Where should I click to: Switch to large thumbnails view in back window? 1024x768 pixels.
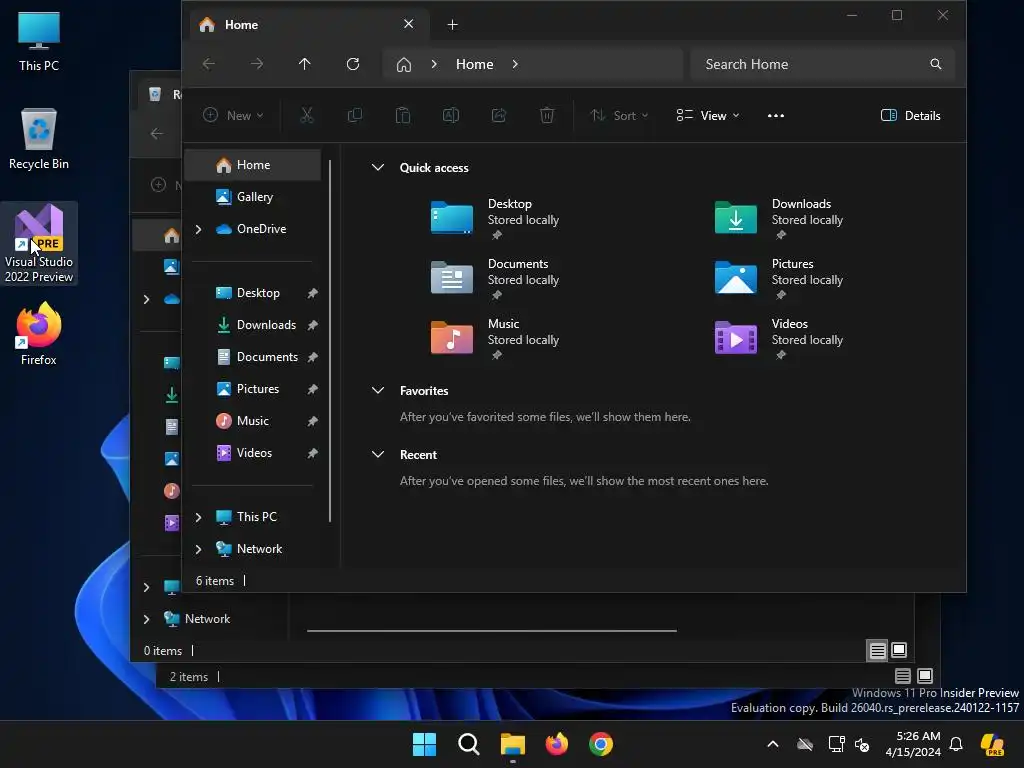[899, 650]
